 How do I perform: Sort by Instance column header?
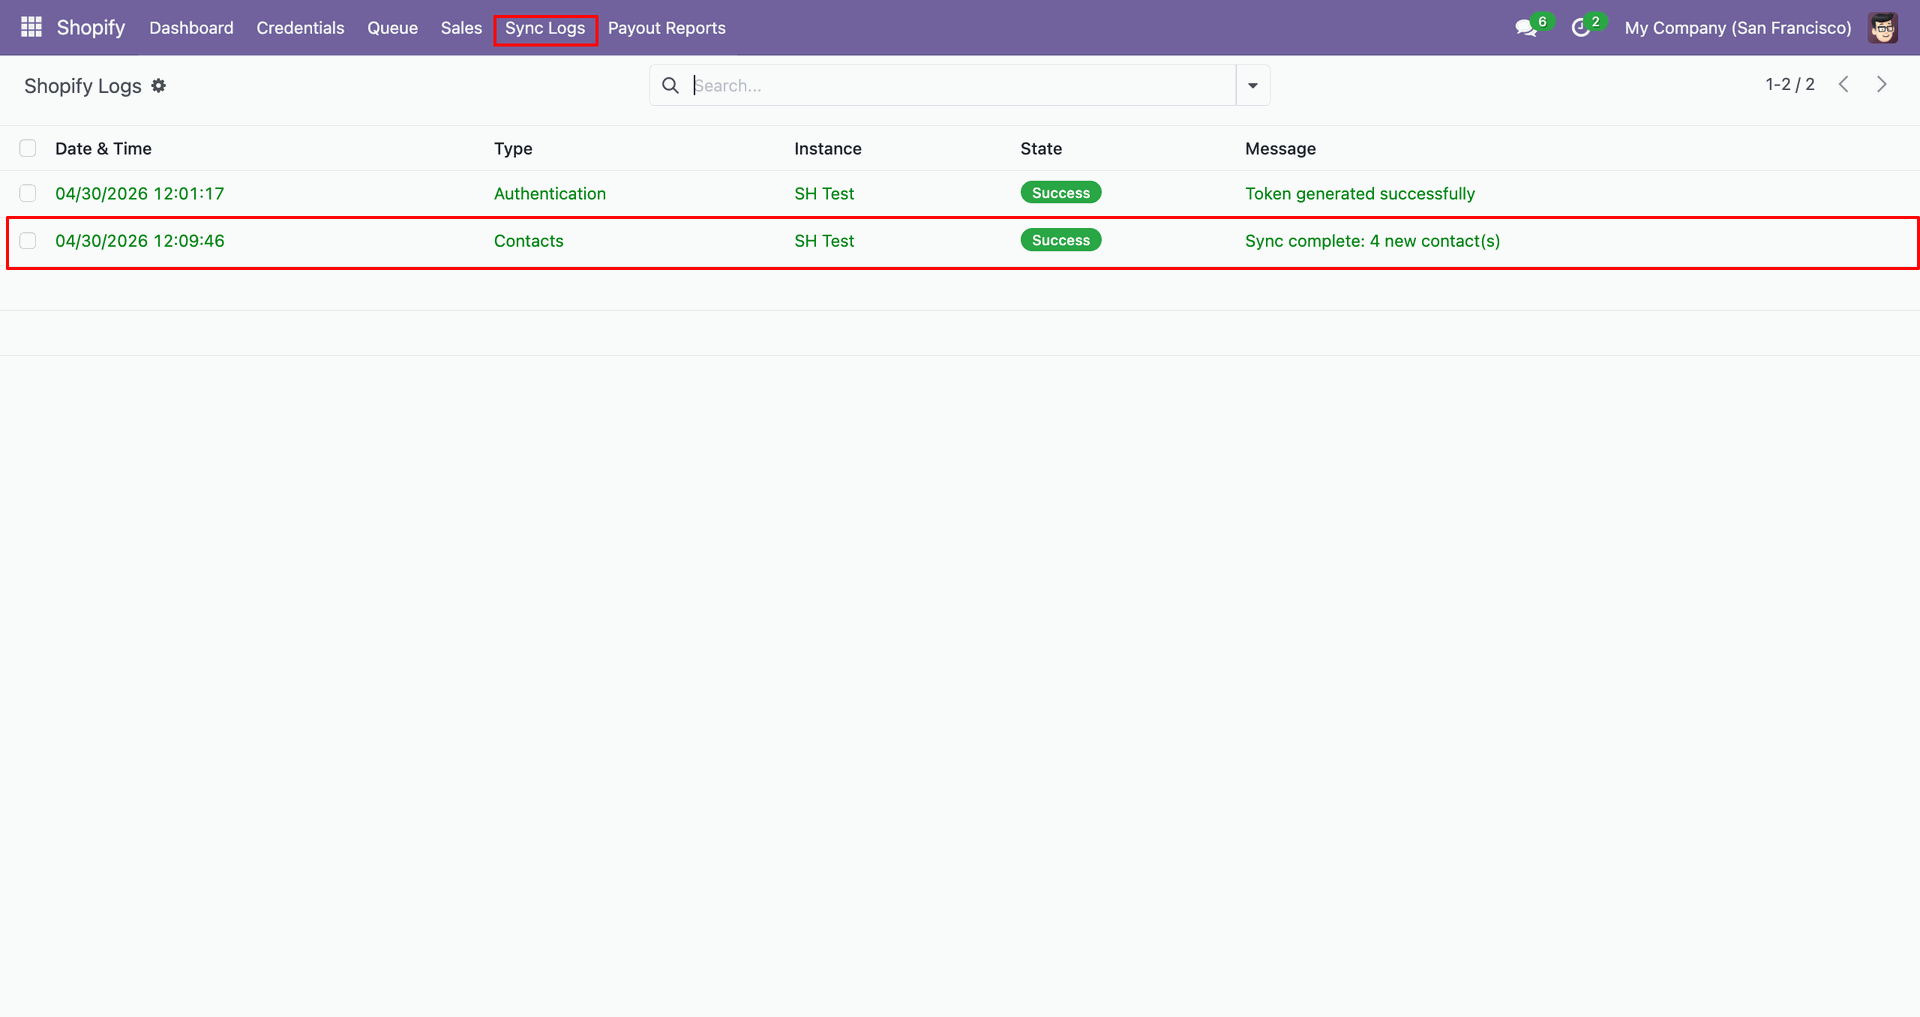pos(828,148)
